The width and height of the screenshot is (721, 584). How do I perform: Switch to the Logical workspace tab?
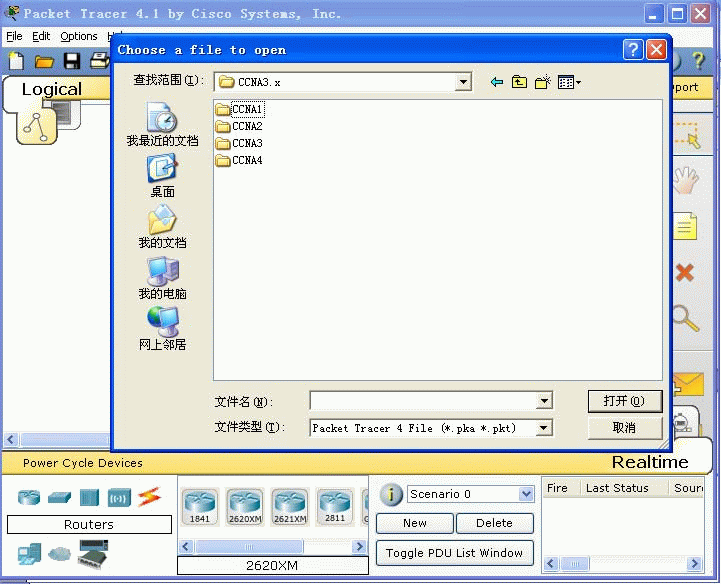[52, 89]
